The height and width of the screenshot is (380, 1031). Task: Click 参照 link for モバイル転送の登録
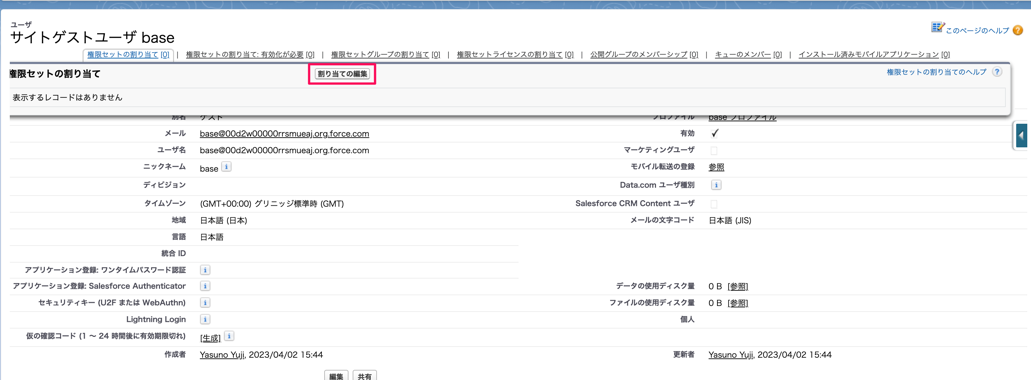tap(716, 167)
